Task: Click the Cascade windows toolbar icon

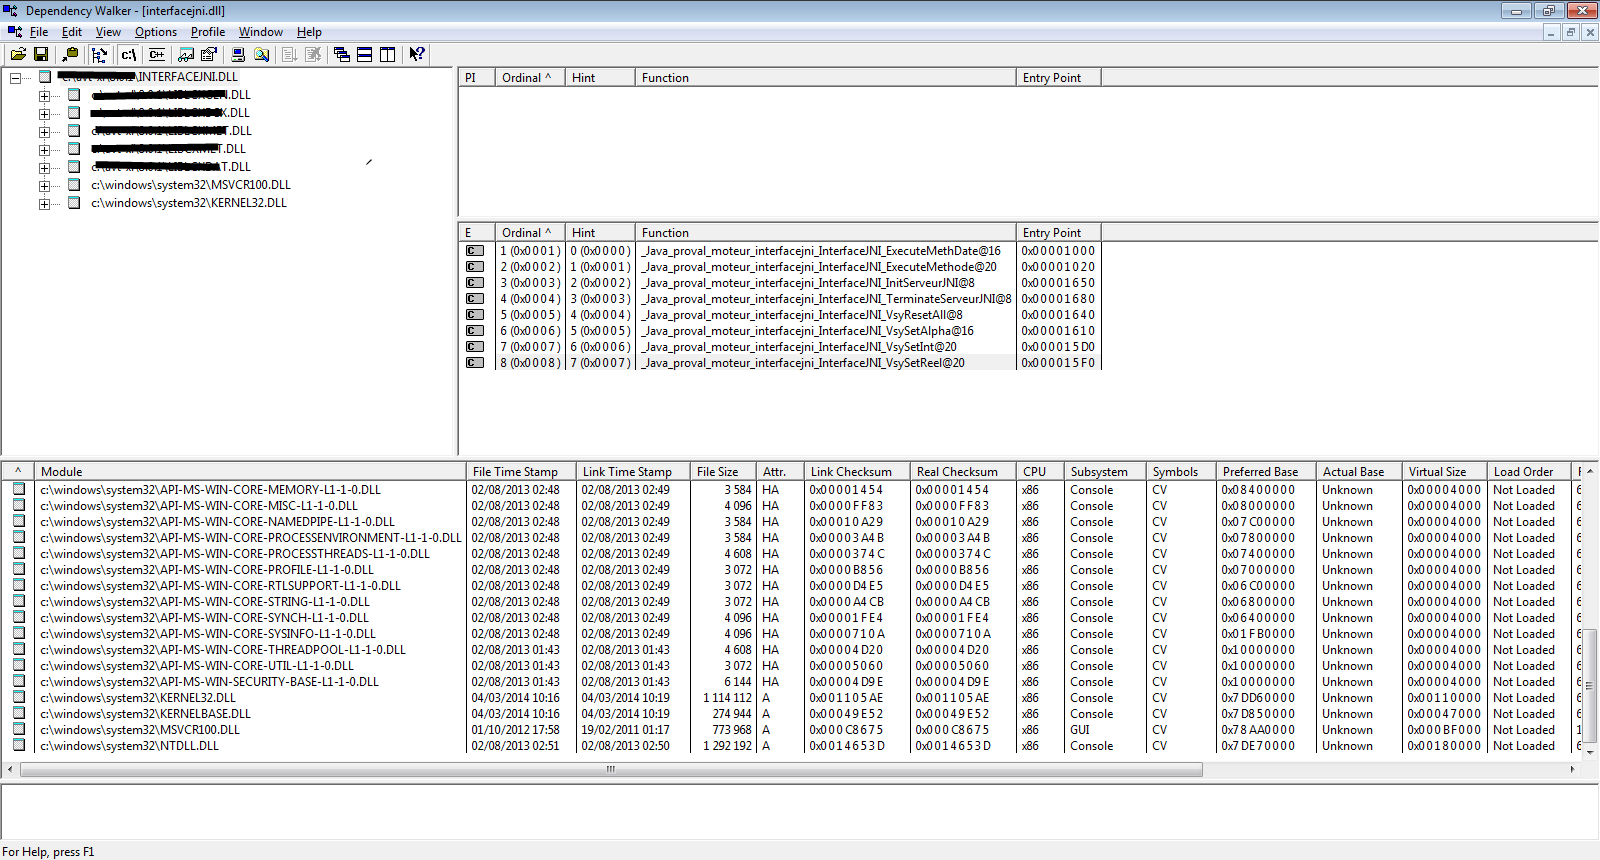Action: tap(342, 54)
